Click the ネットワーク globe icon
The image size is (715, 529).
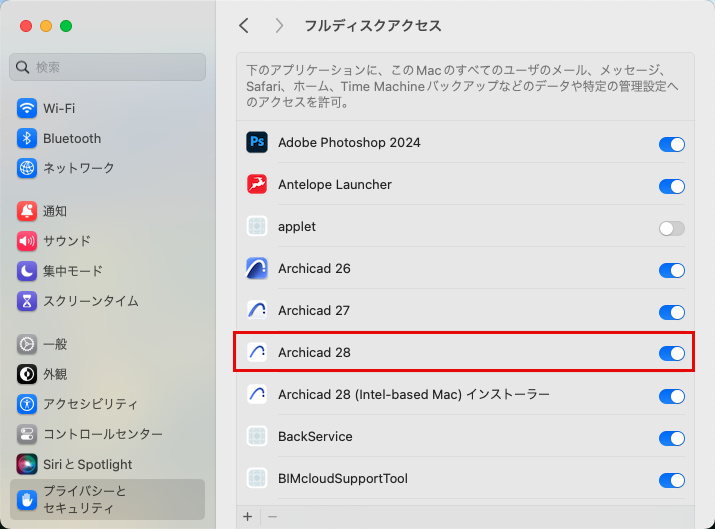(27, 168)
